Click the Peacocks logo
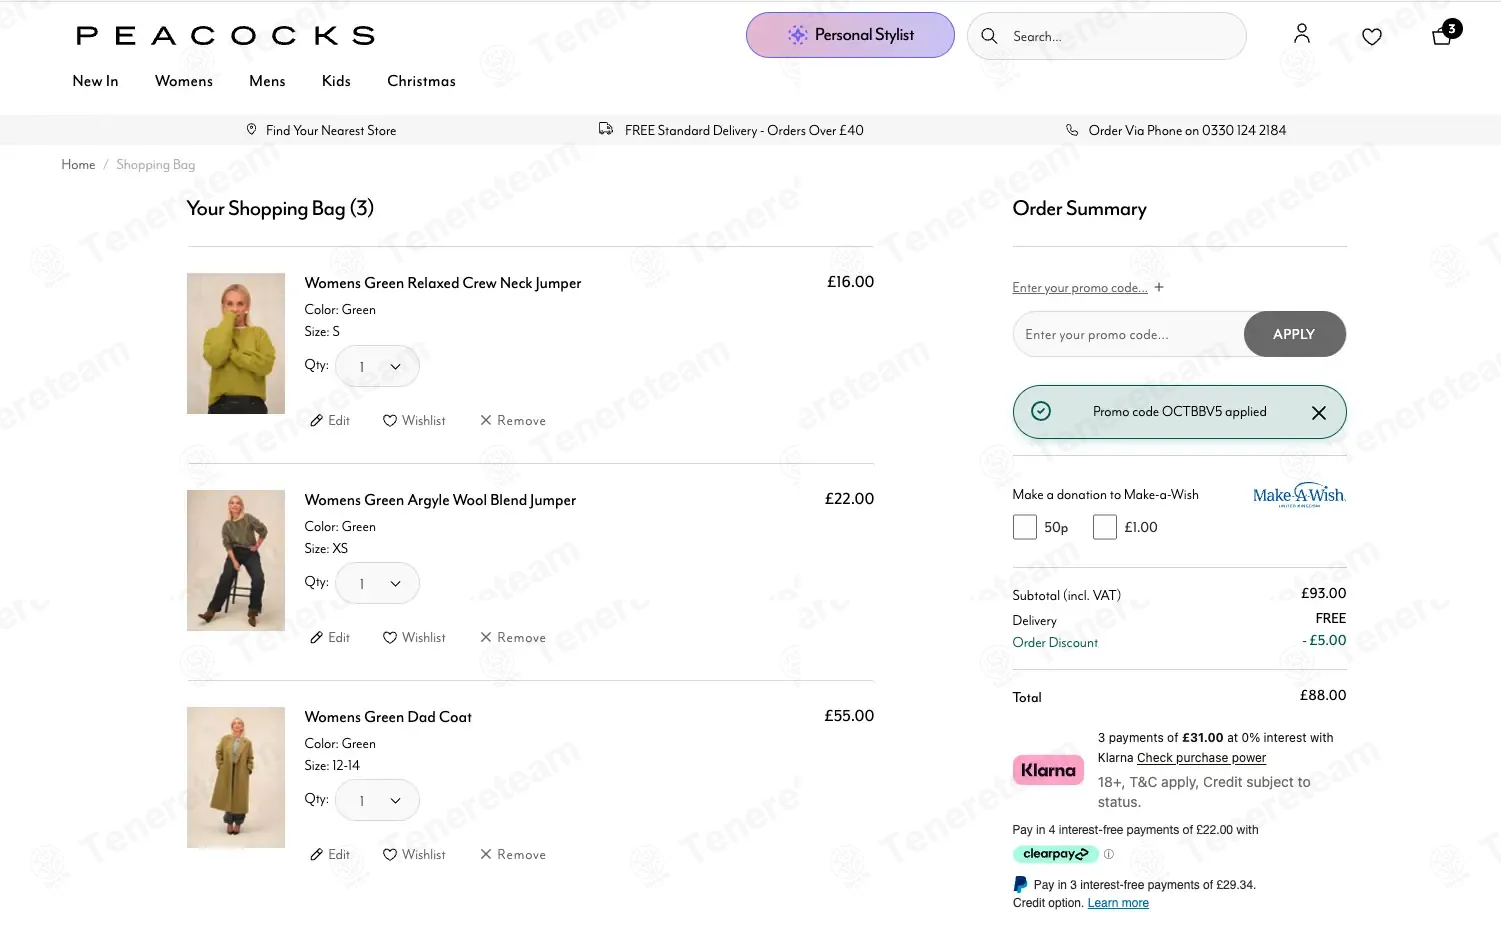 226,36
